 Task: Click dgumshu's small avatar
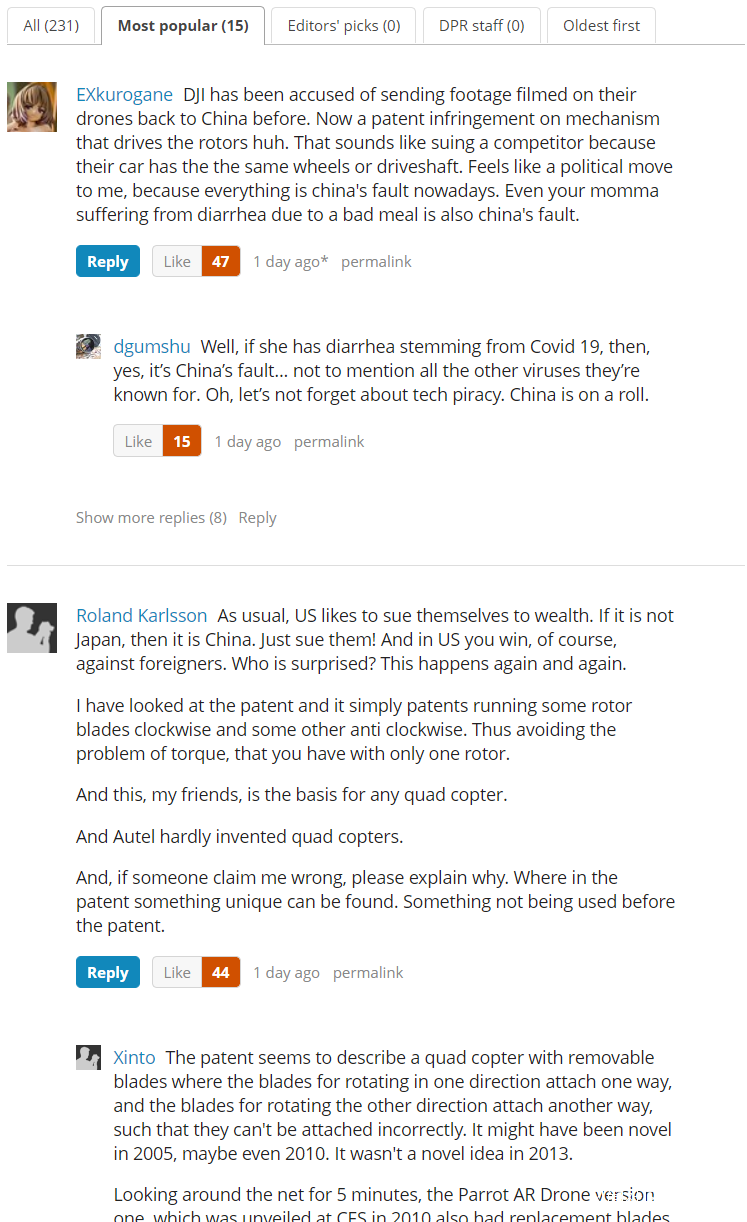pos(88,346)
